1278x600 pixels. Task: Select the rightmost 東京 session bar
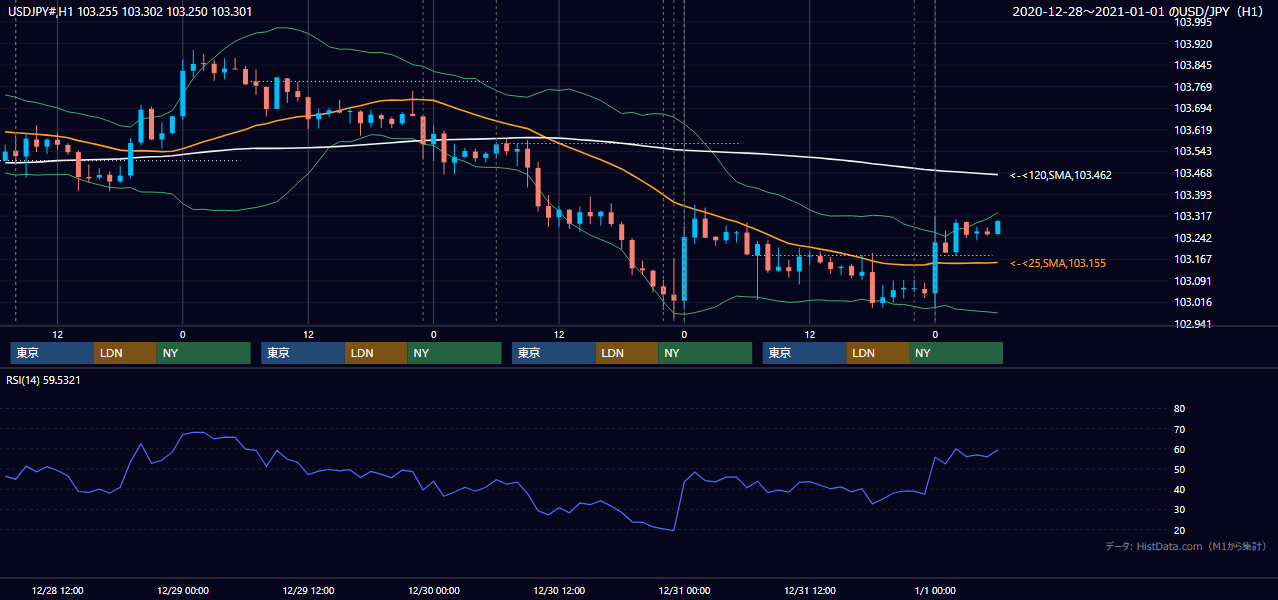805,353
